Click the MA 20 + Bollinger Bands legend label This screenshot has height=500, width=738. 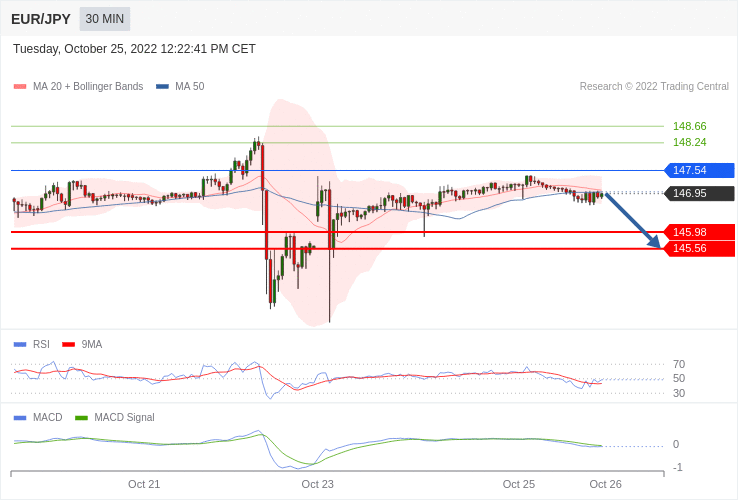coord(88,87)
